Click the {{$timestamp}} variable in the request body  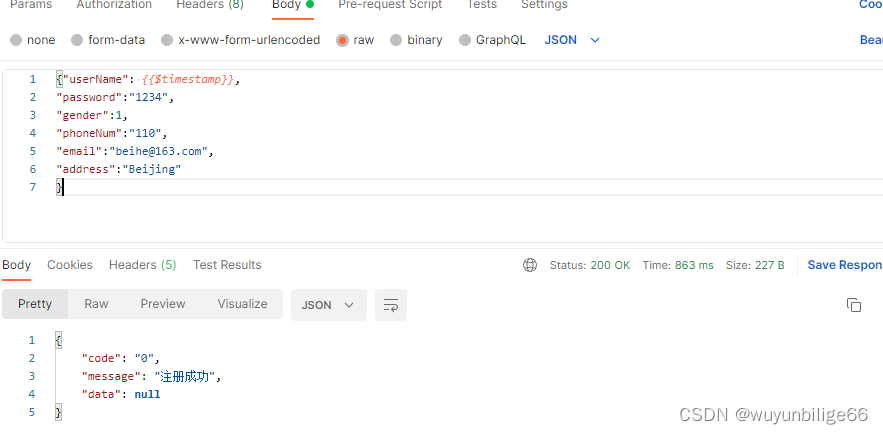pyautogui.click(x=188, y=79)
